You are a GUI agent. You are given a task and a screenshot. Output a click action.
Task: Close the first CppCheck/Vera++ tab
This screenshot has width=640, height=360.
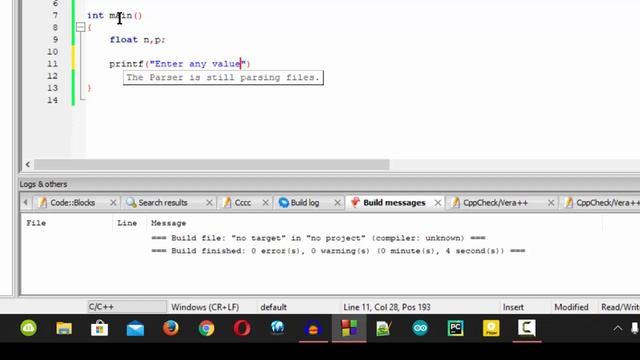(x=551, y=203)
